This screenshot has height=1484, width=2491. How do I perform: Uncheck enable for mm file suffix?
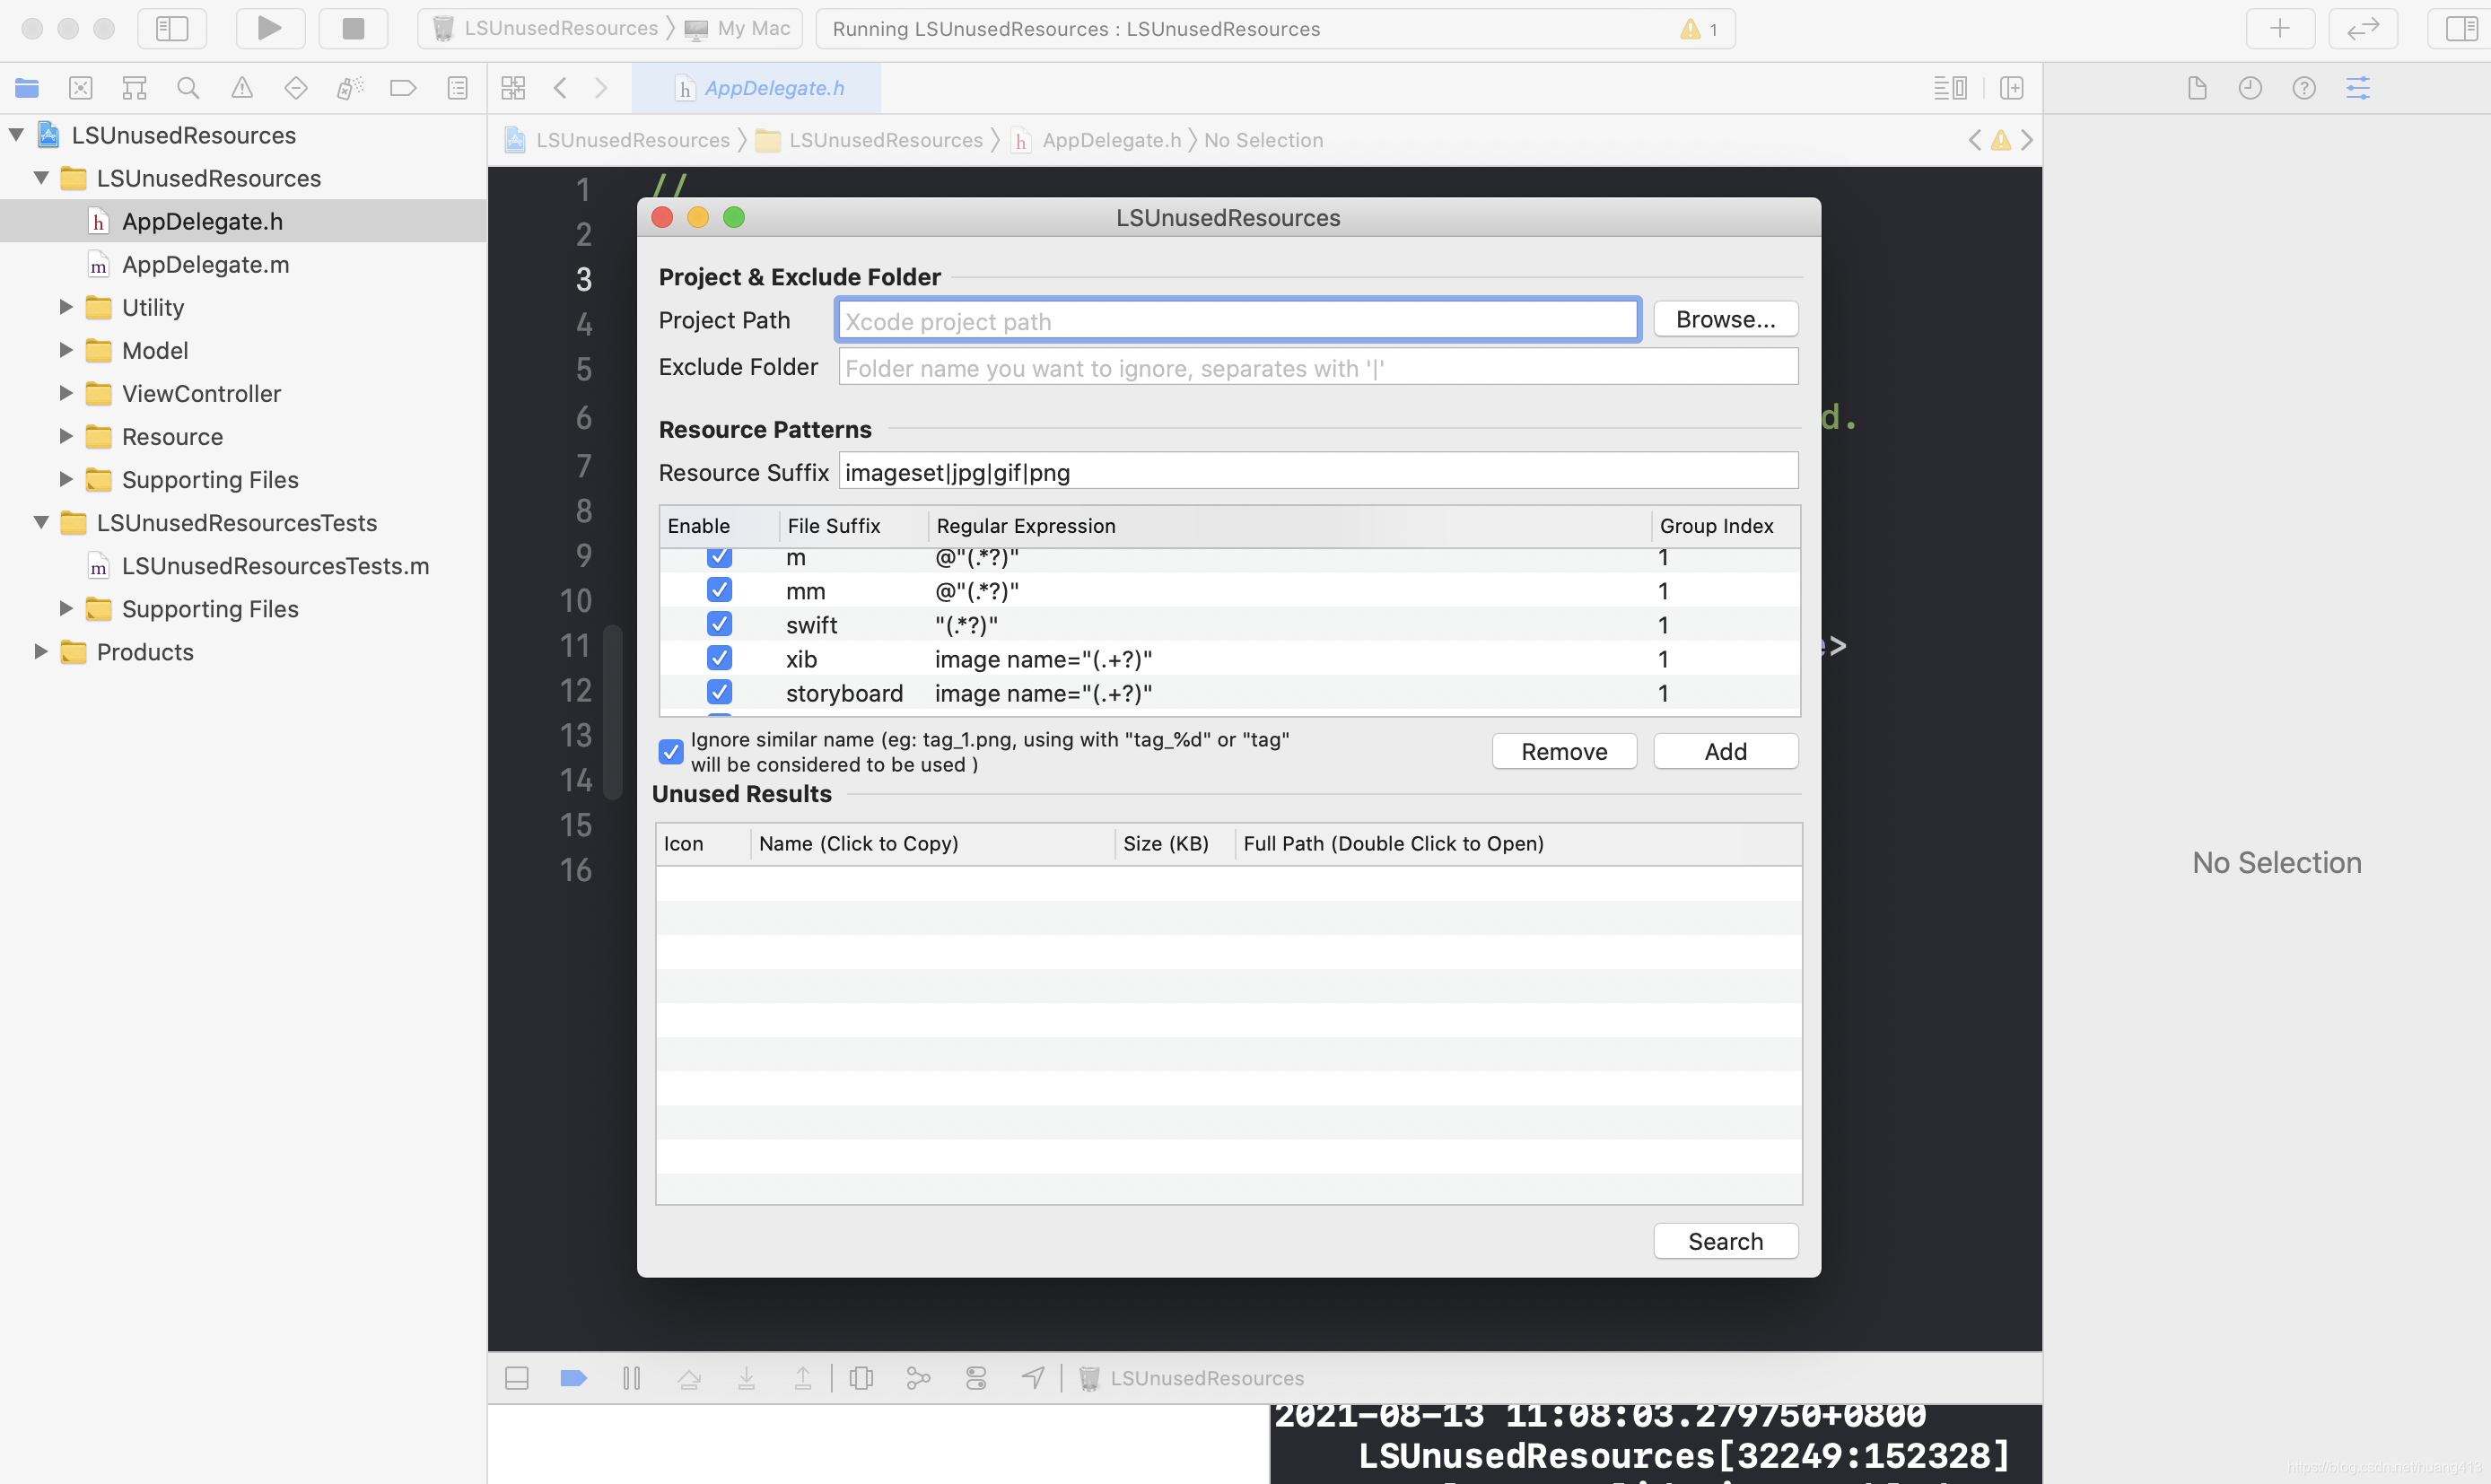point(719,590)
